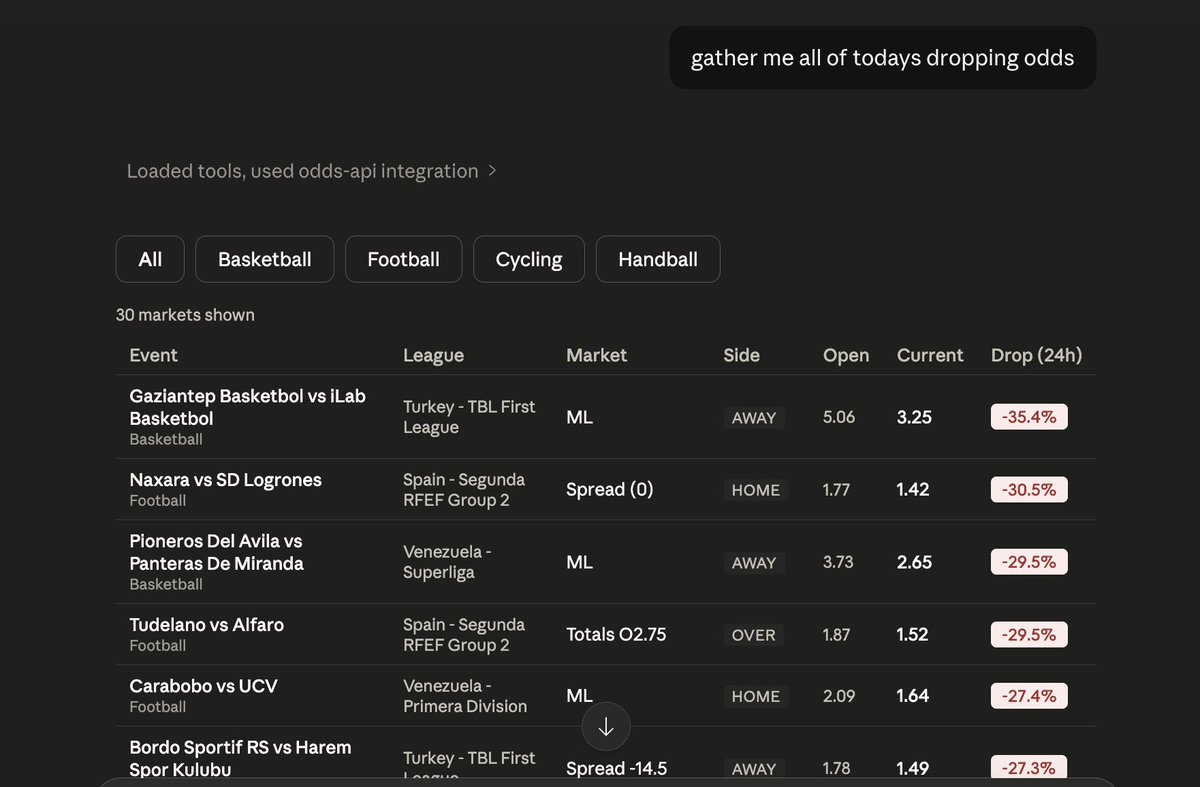Image resolution: width=1200 pixels, height=787 pixels.
Task: Click the Side column header
Action: pos(742,355)
